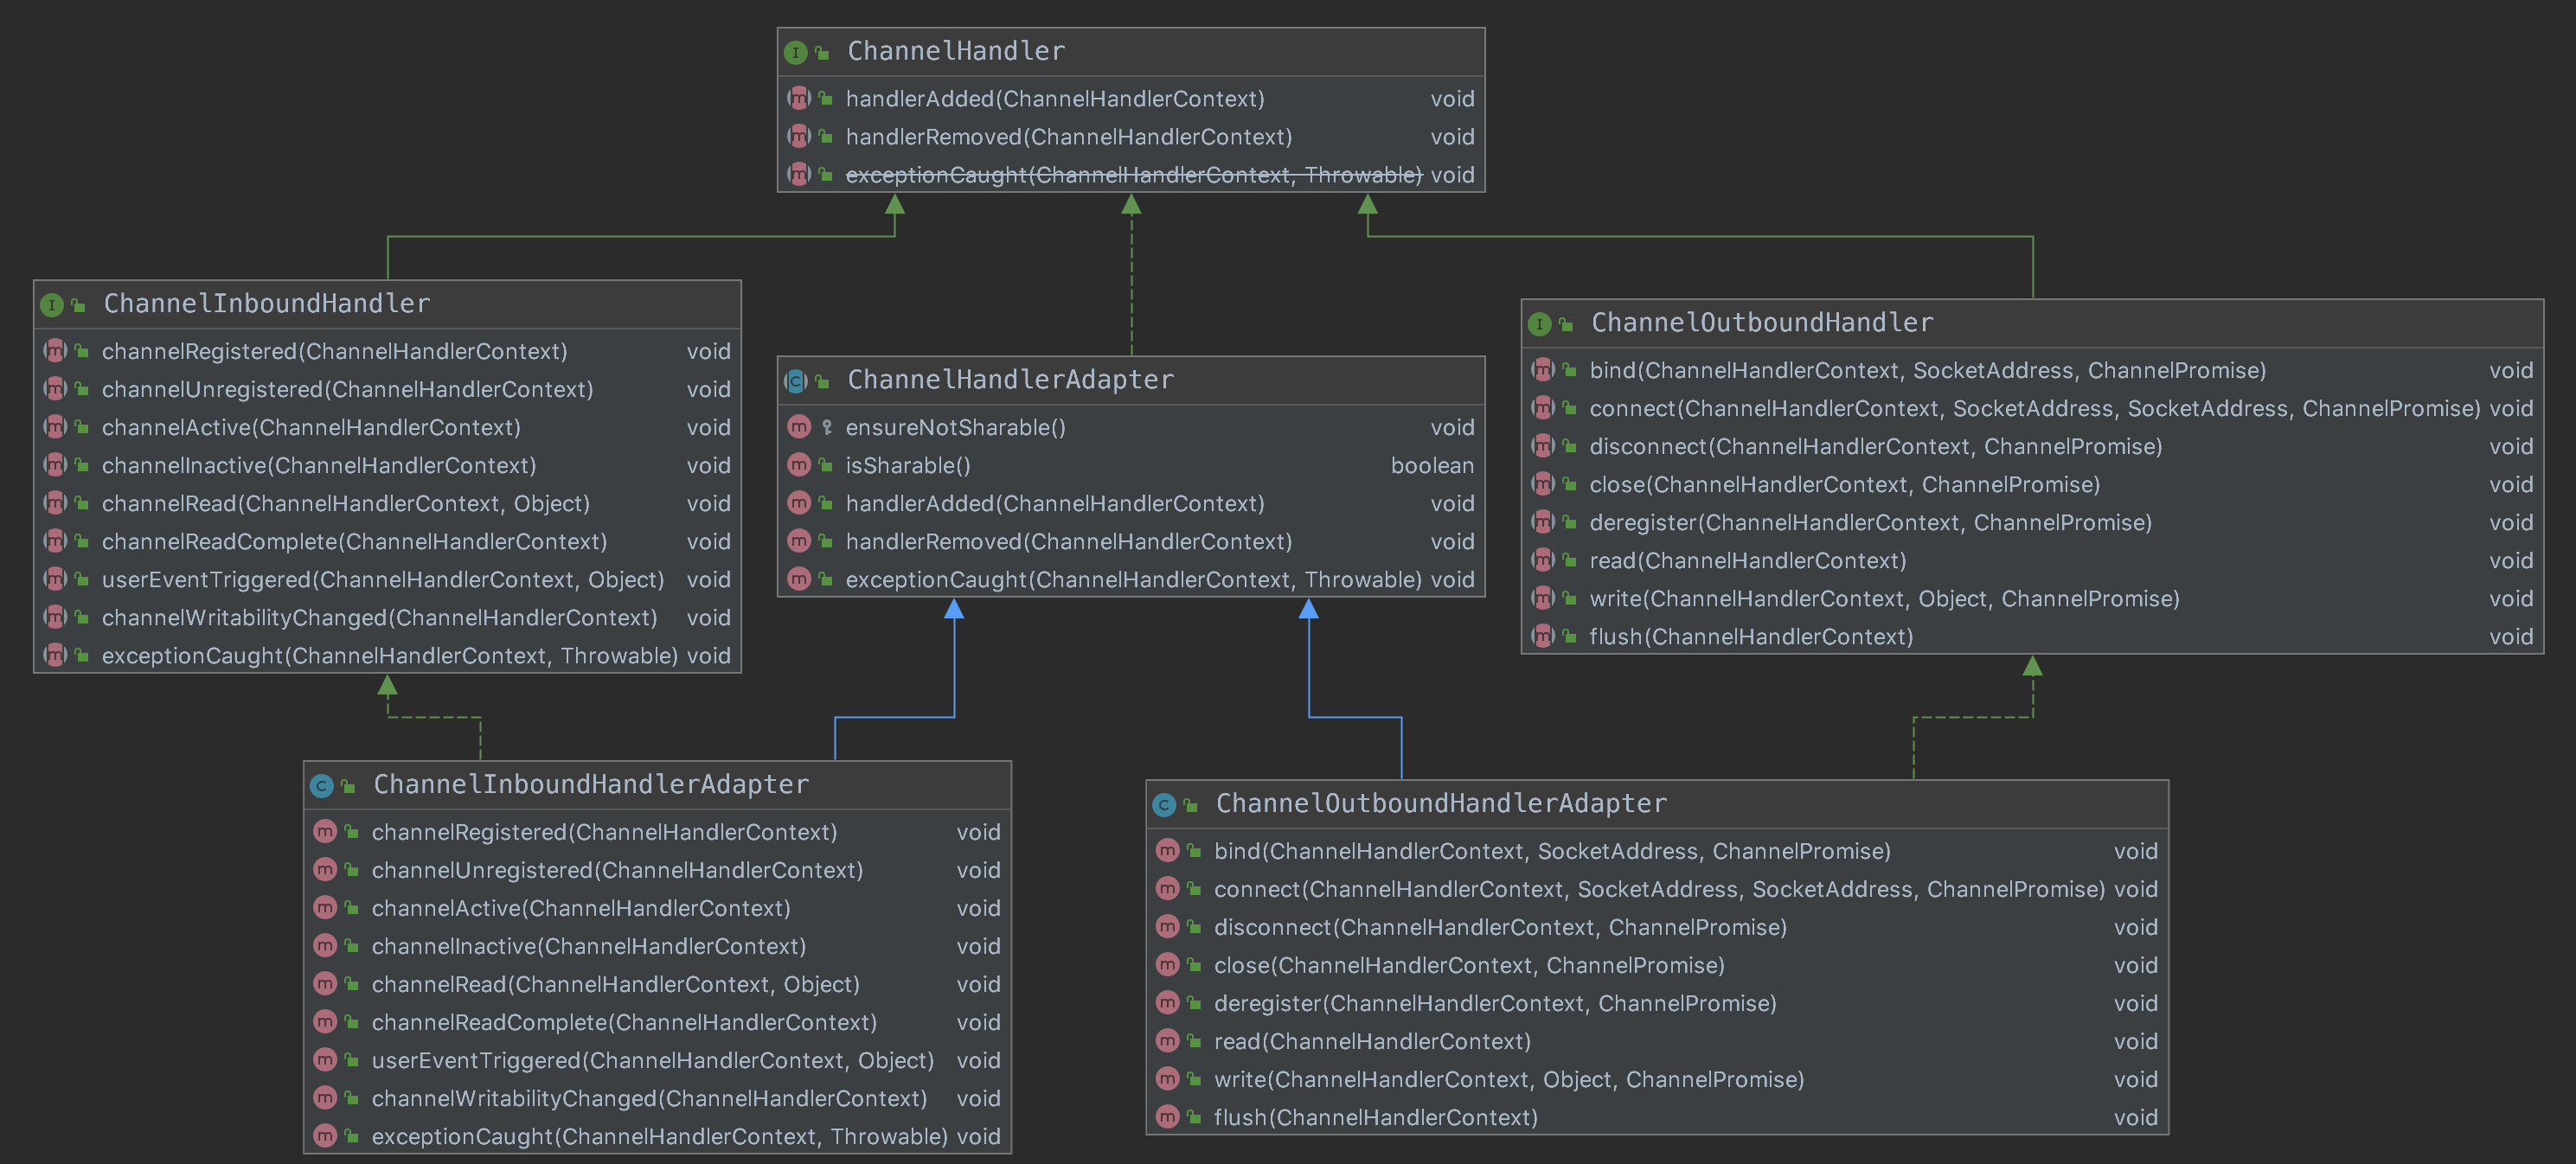Click the interface icon beside the ChannelHandler title
This screenshot has width=2576, height=1164.
795,52
